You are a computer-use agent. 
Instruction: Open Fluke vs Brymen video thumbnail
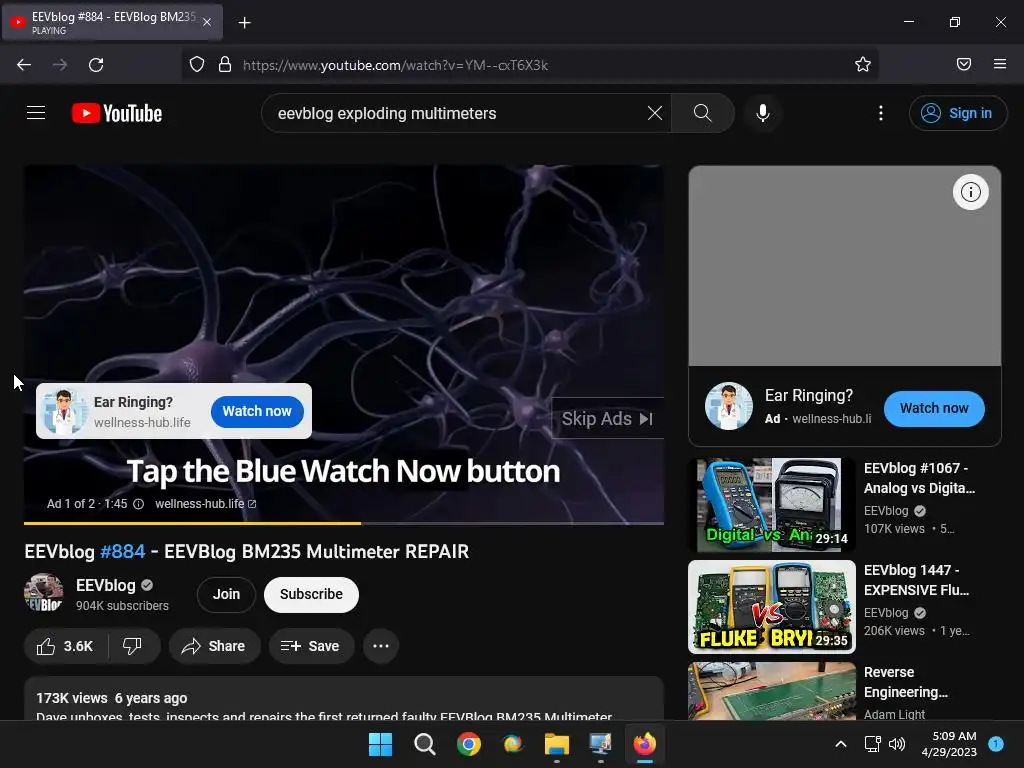click(x=772, y=607)
